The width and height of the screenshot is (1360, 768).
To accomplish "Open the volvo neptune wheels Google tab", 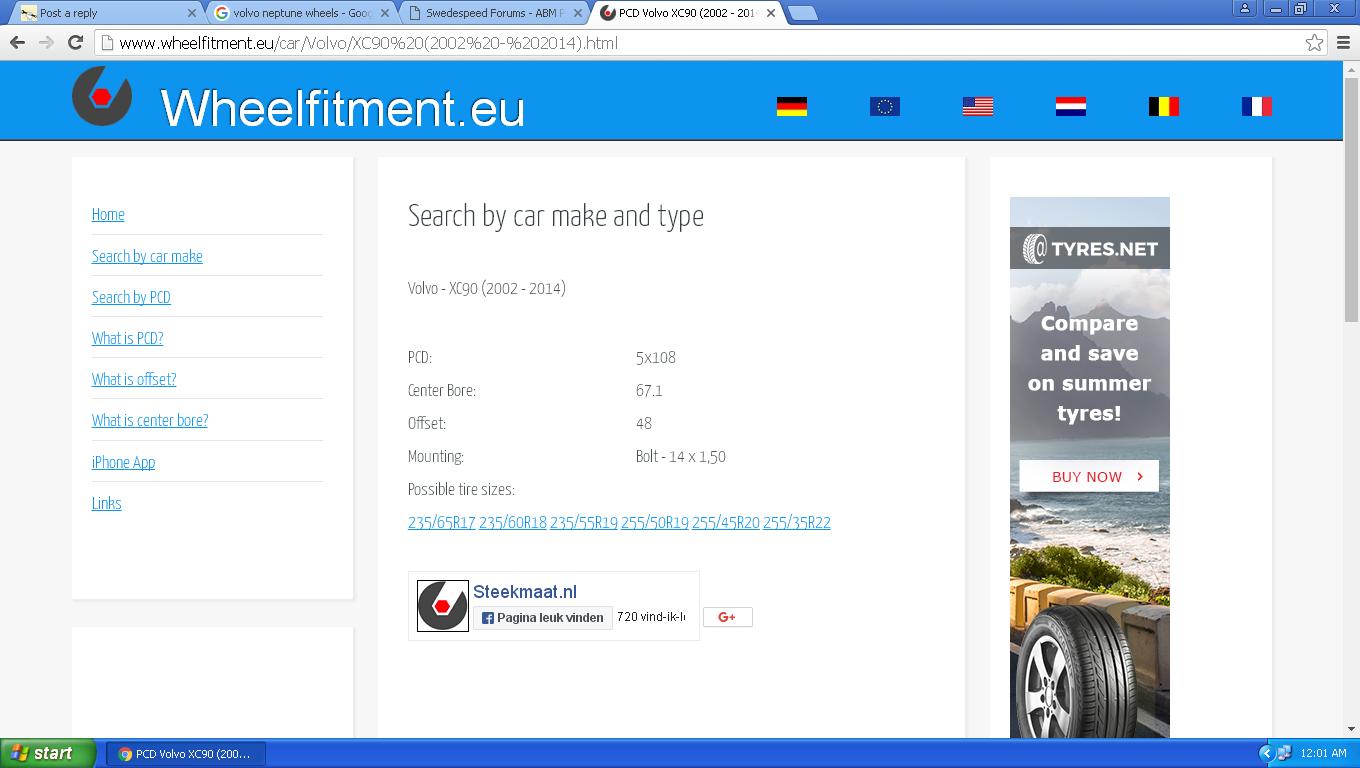I will (301, 13).
